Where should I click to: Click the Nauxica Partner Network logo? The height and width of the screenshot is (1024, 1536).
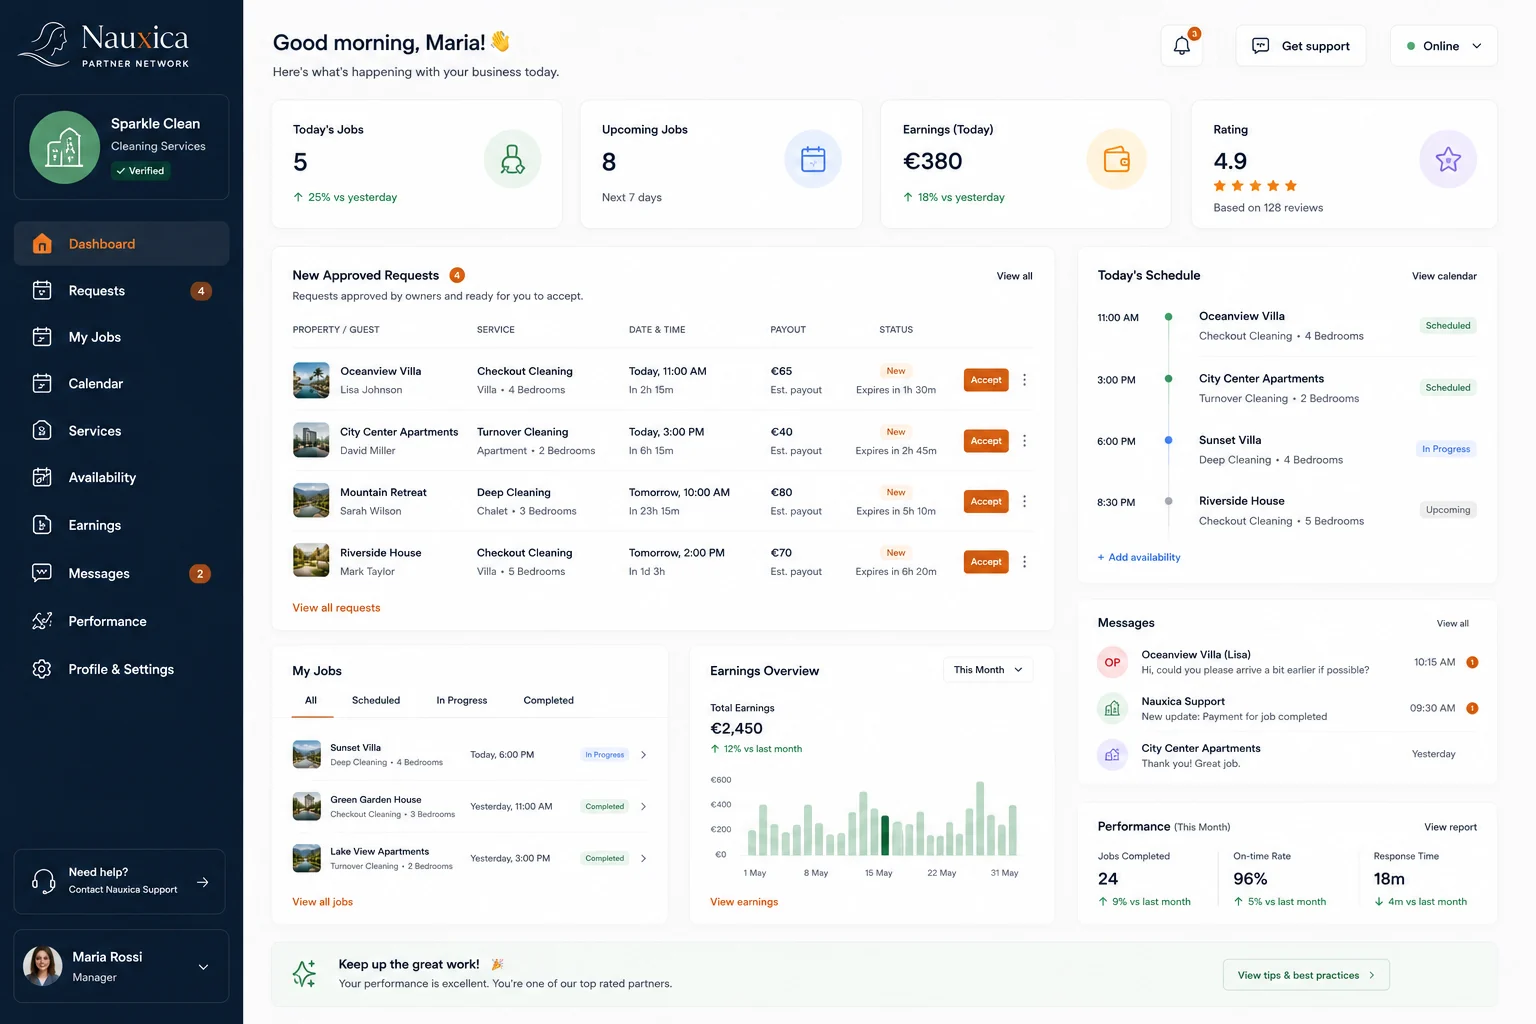coord(104,46)
